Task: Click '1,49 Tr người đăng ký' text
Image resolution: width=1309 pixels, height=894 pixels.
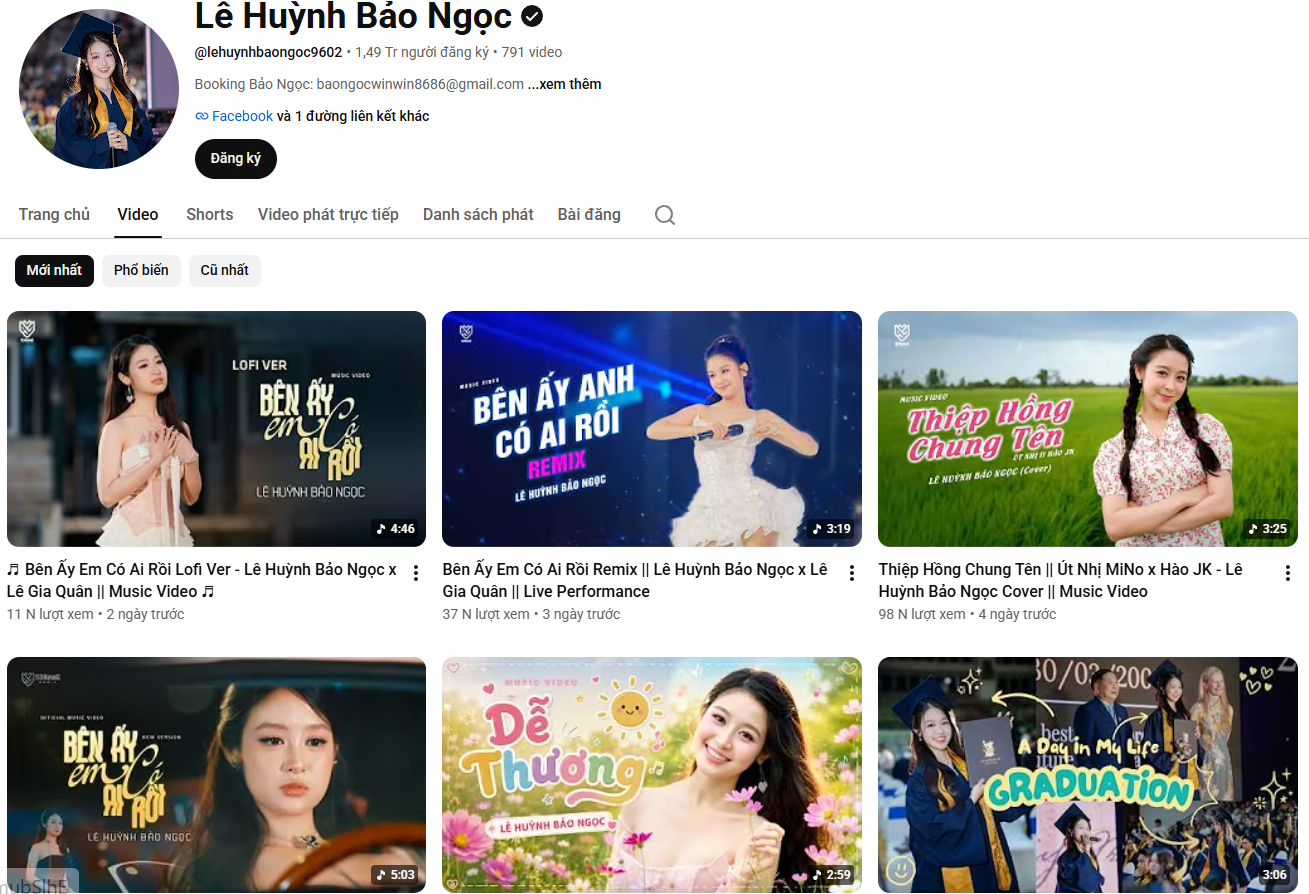Action: (422, 52)
